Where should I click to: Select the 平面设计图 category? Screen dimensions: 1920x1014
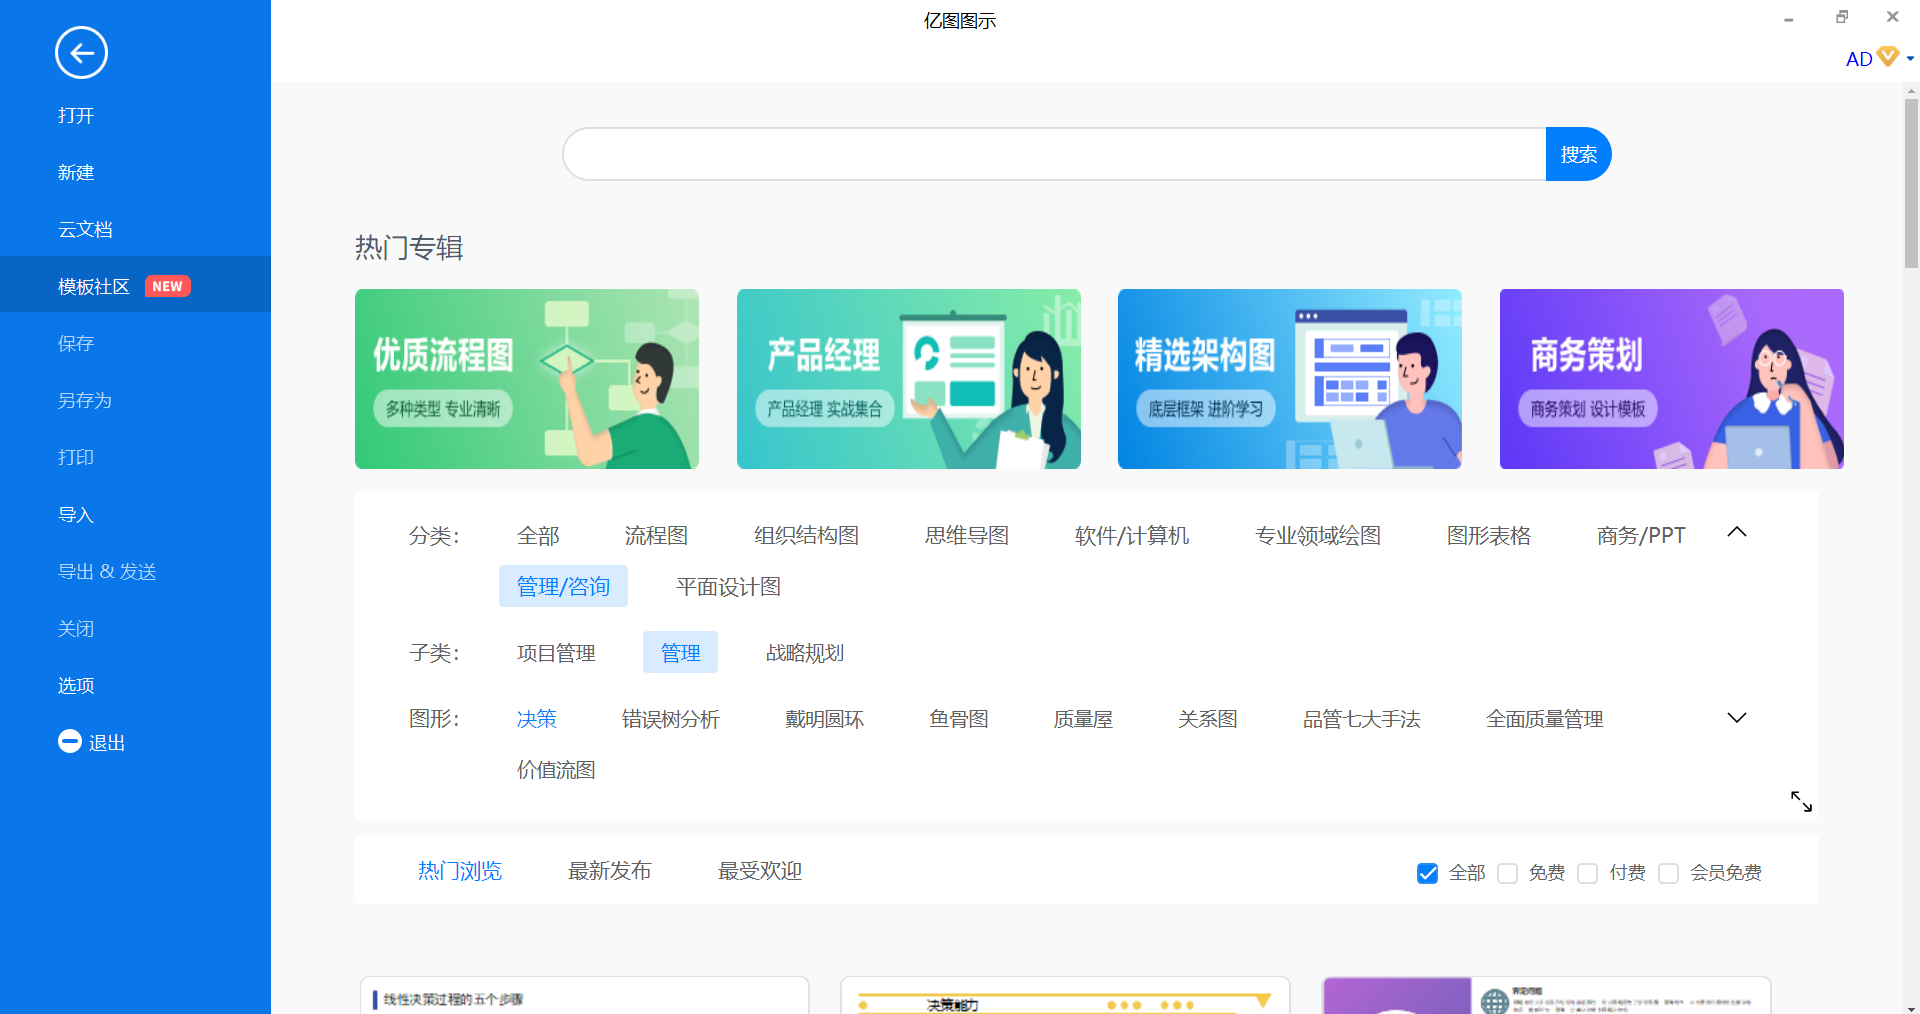click(x=728, y=587)
